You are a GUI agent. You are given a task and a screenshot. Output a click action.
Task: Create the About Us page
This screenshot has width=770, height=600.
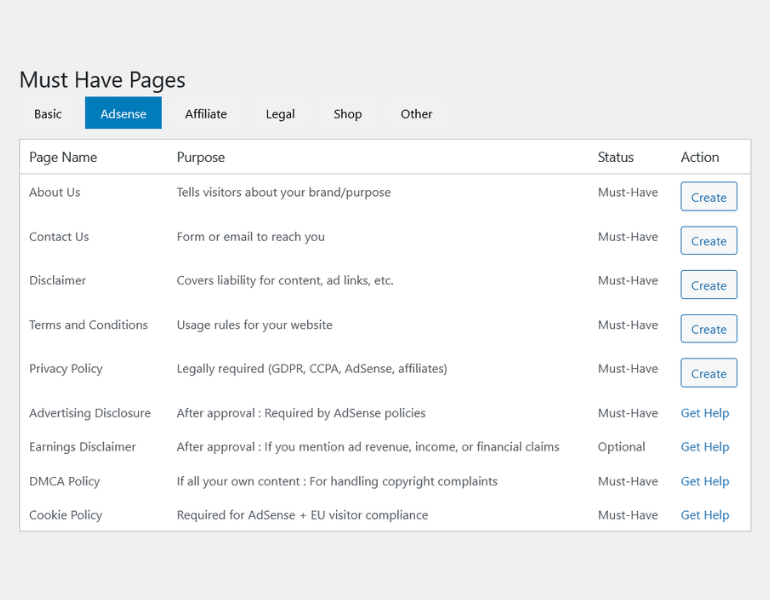coord(709,197)
